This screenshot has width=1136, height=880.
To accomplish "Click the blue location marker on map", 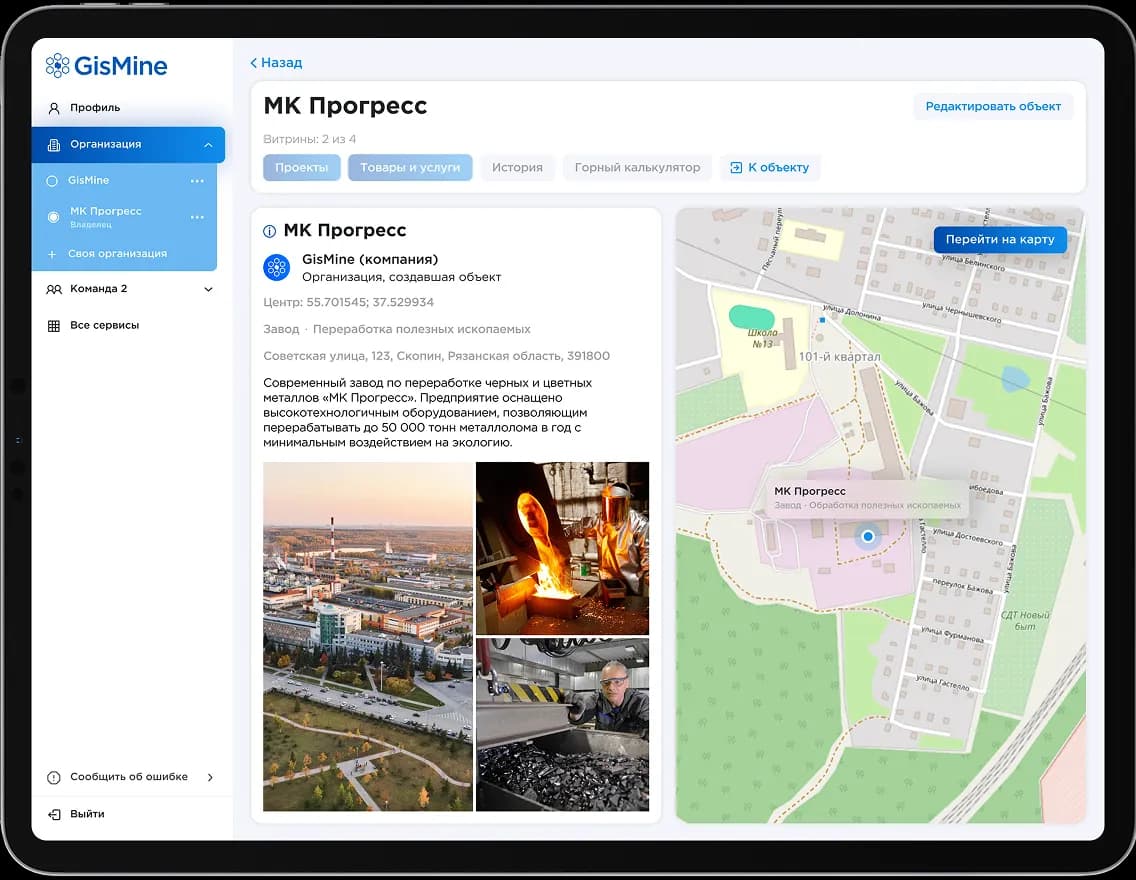I will coord(868,537).
